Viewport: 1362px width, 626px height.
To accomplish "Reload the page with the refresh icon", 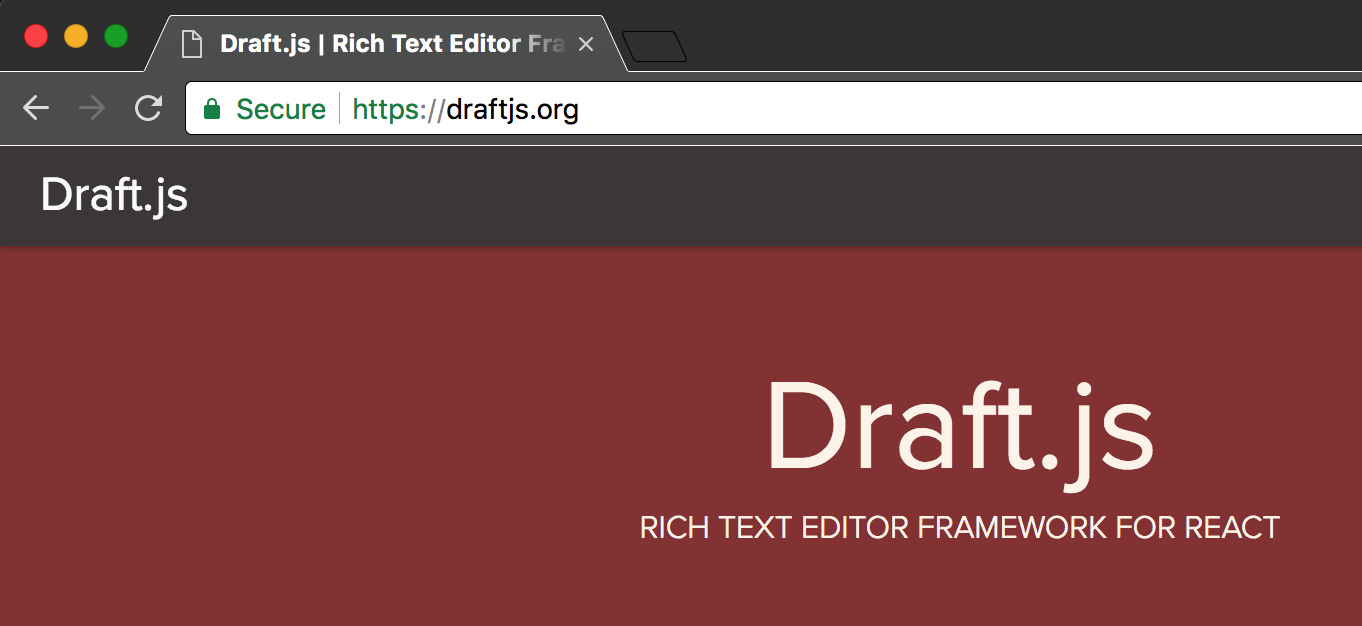I will 148,108.
